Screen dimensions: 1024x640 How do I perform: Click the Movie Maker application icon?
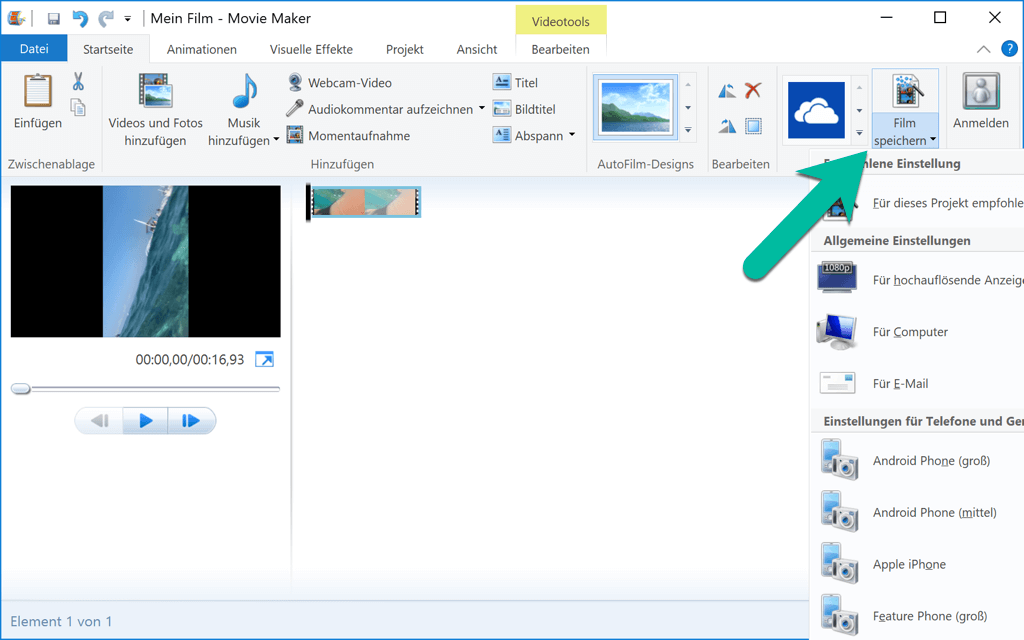coord(16,18)
